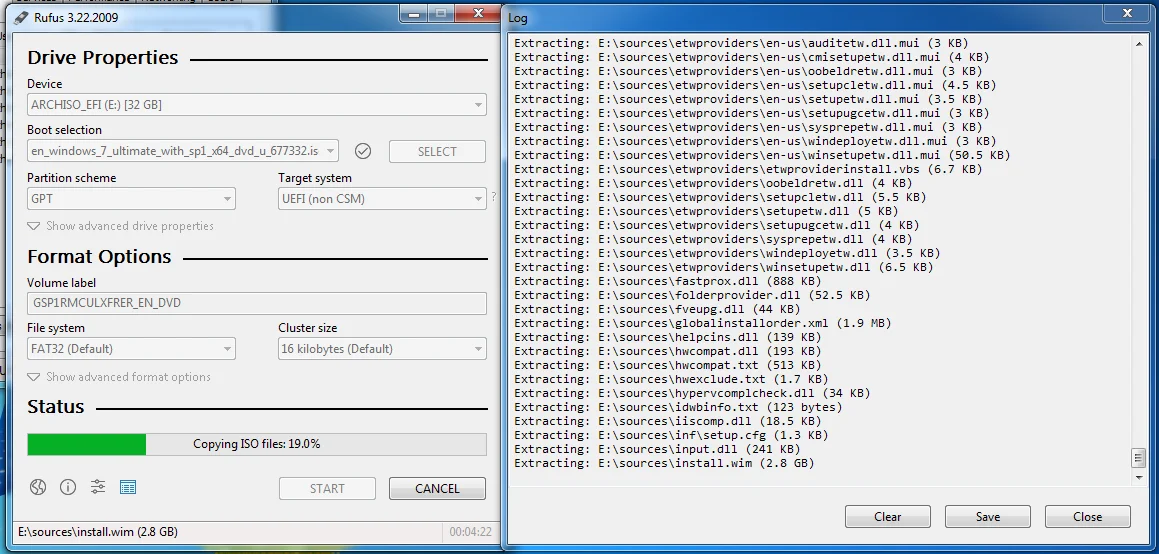This screenshot has height=554, width=1159.
Task: Open the About information icon
Action: tap(68, 488)
